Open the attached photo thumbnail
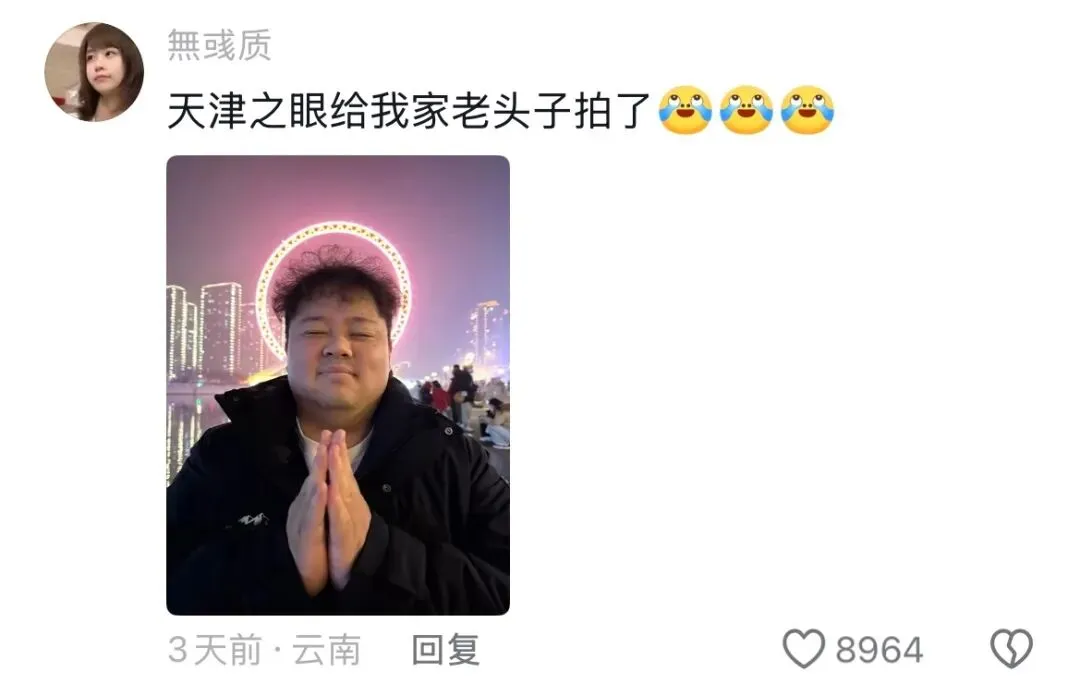 (x=338, y=385)
